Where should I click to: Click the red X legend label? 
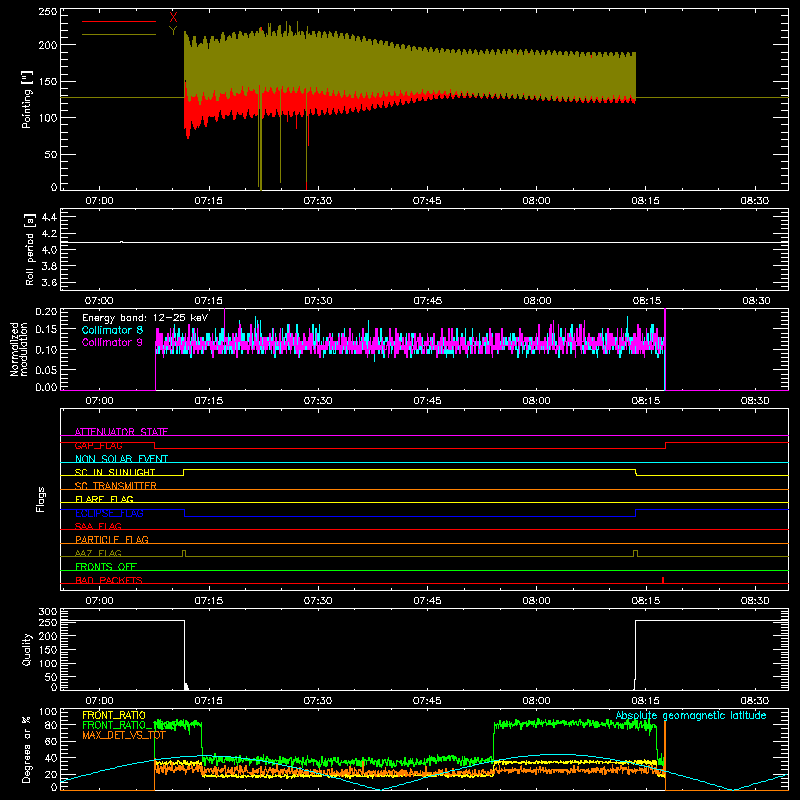tap(173, 17)
